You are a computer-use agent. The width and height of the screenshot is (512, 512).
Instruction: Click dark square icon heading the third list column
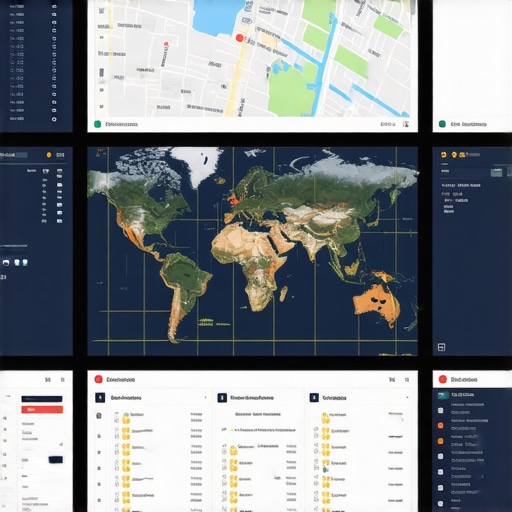pos(314,398)
